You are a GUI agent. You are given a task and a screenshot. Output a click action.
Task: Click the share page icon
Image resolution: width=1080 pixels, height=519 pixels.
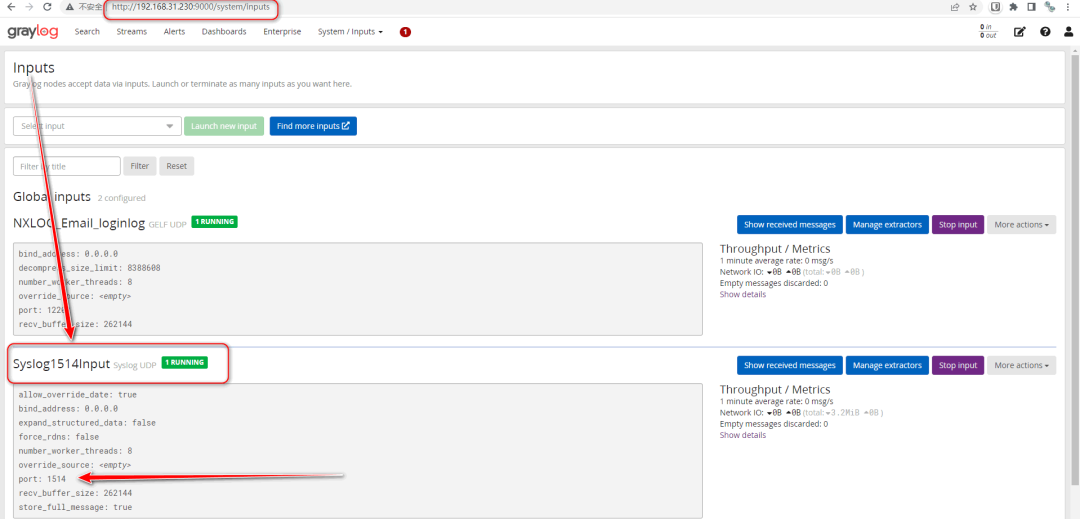pyautogui.click(x=955, y=7)
